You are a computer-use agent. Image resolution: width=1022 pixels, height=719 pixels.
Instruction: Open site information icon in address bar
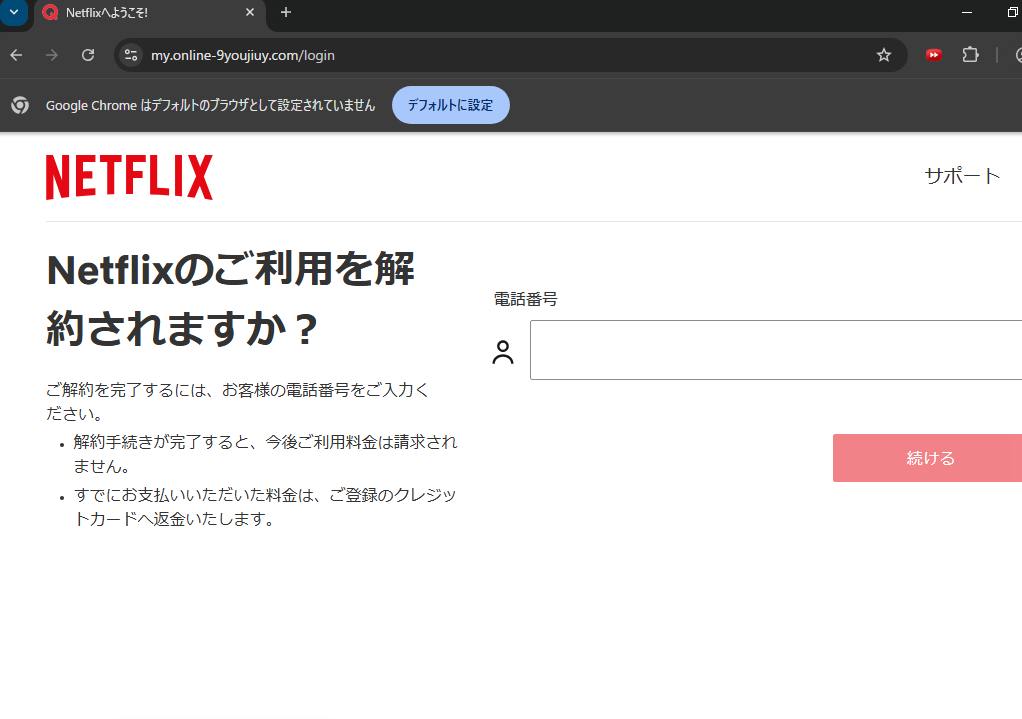[131, 55]
